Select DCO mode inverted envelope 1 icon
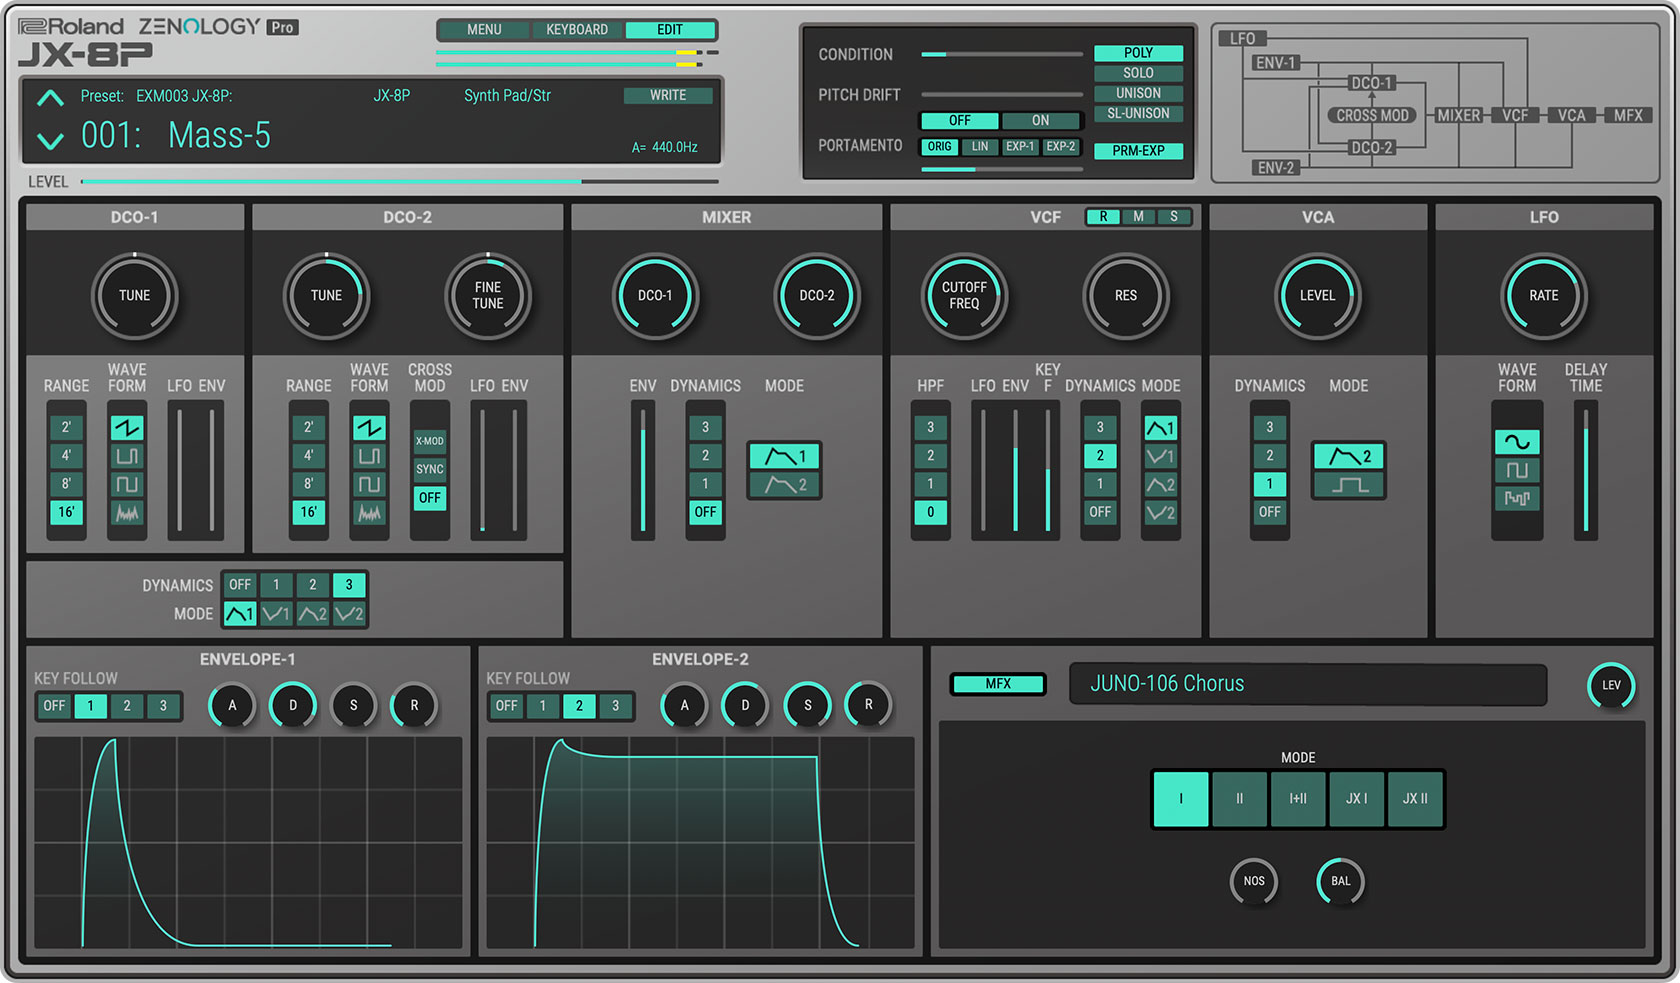 [x=276, y=613]
